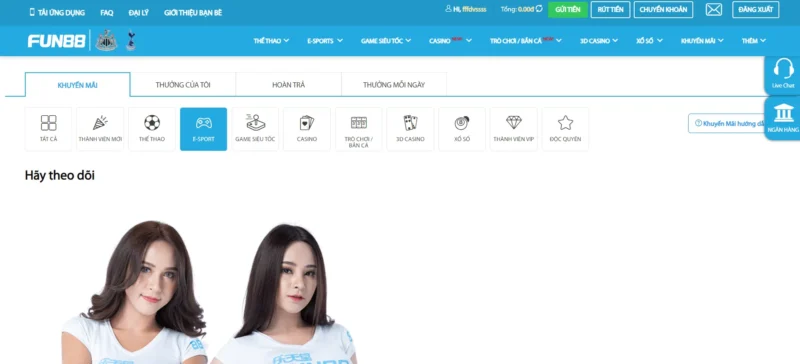Click the promotional image of two models
This screenshot has width=800, height=364.
[209, 292]
